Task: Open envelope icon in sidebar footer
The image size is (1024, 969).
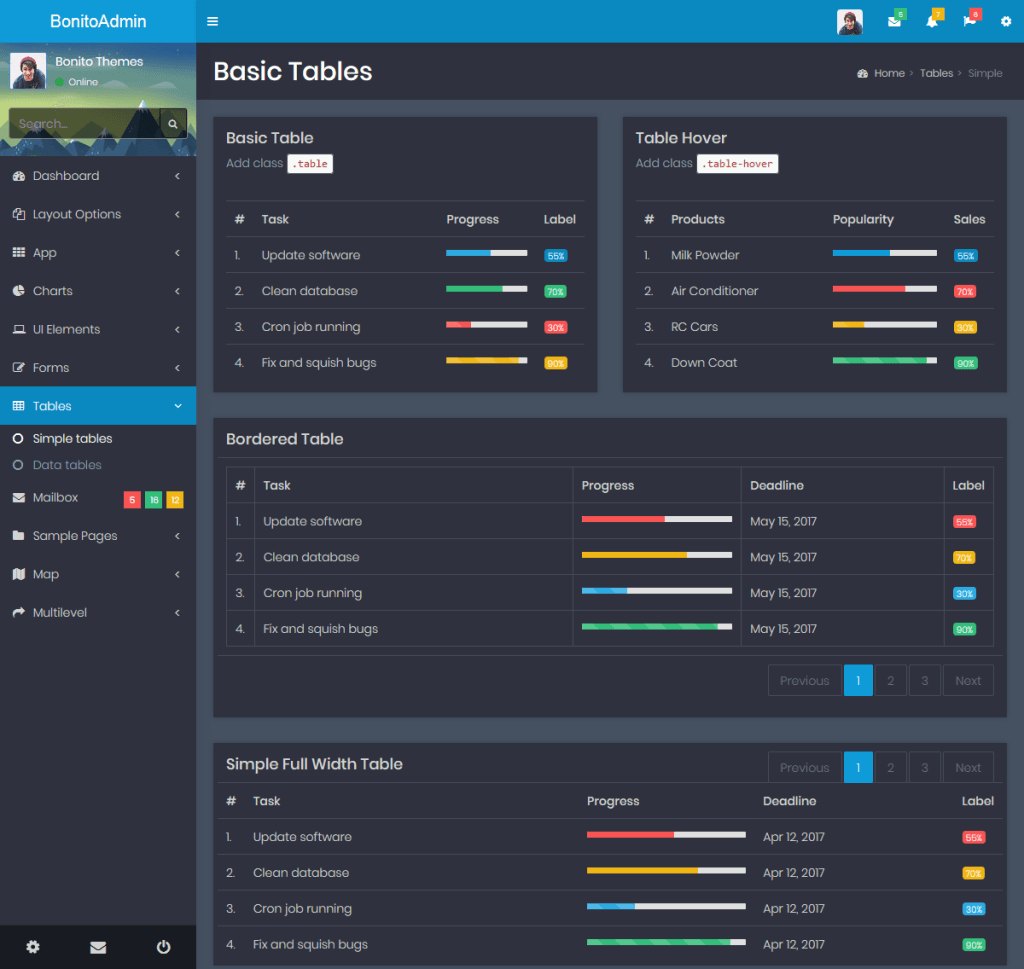Action: click(x=98, y=947)
